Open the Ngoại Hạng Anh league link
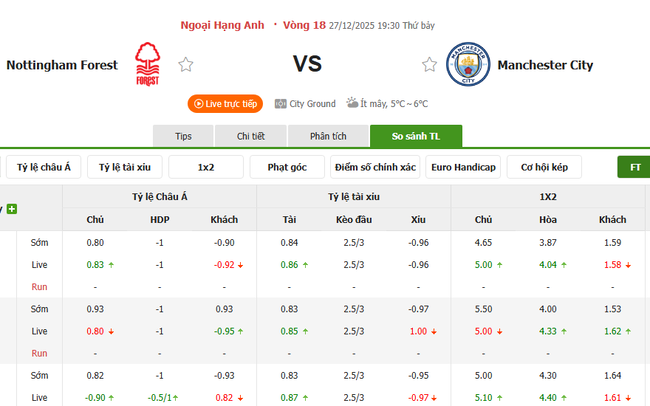Screen dimensions: 650x406 point(224,25)
